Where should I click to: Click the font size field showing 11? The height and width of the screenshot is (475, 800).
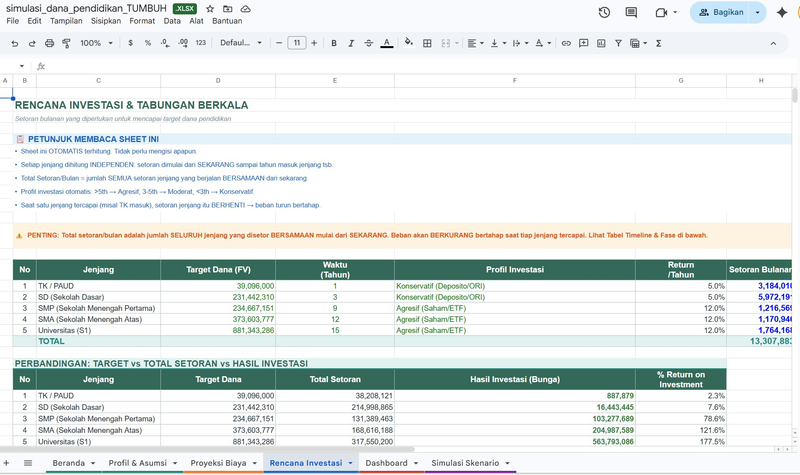pos(297,43)
